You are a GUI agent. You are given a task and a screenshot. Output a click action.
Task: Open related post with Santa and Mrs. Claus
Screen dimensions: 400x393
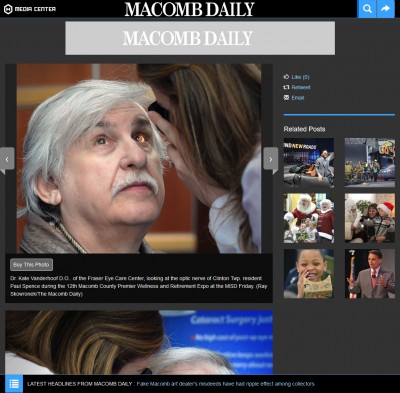pyautogui.click(x=309, y=218)
